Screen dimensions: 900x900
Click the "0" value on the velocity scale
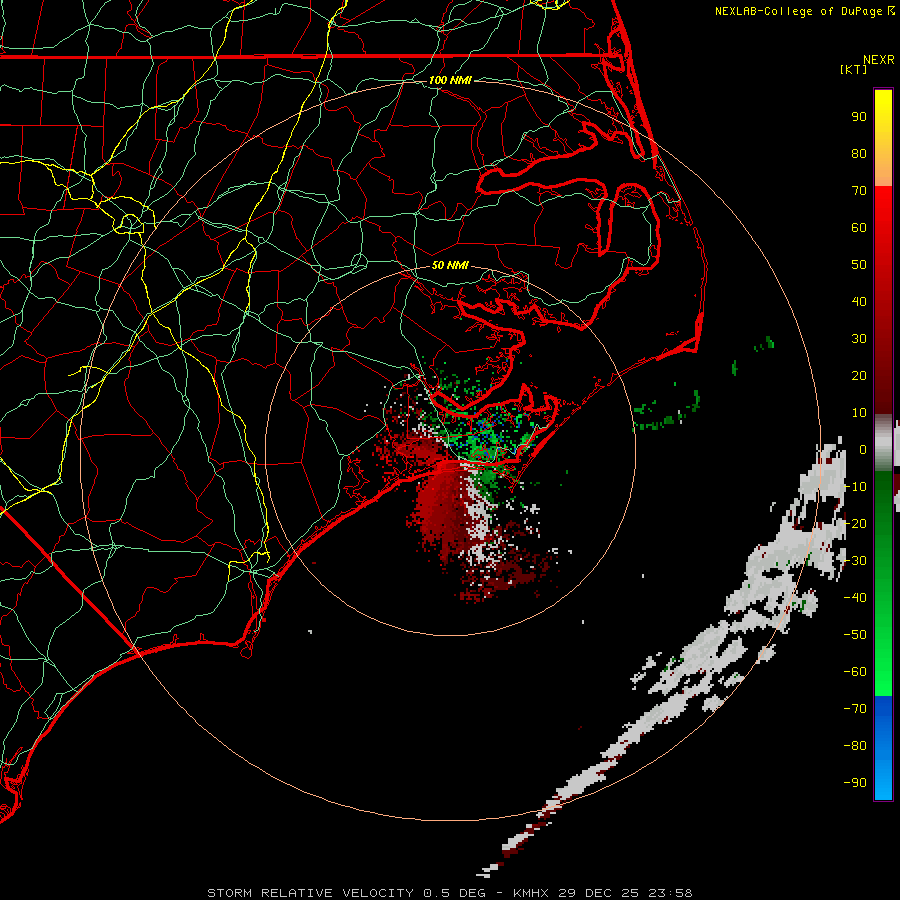click(863, 449)
